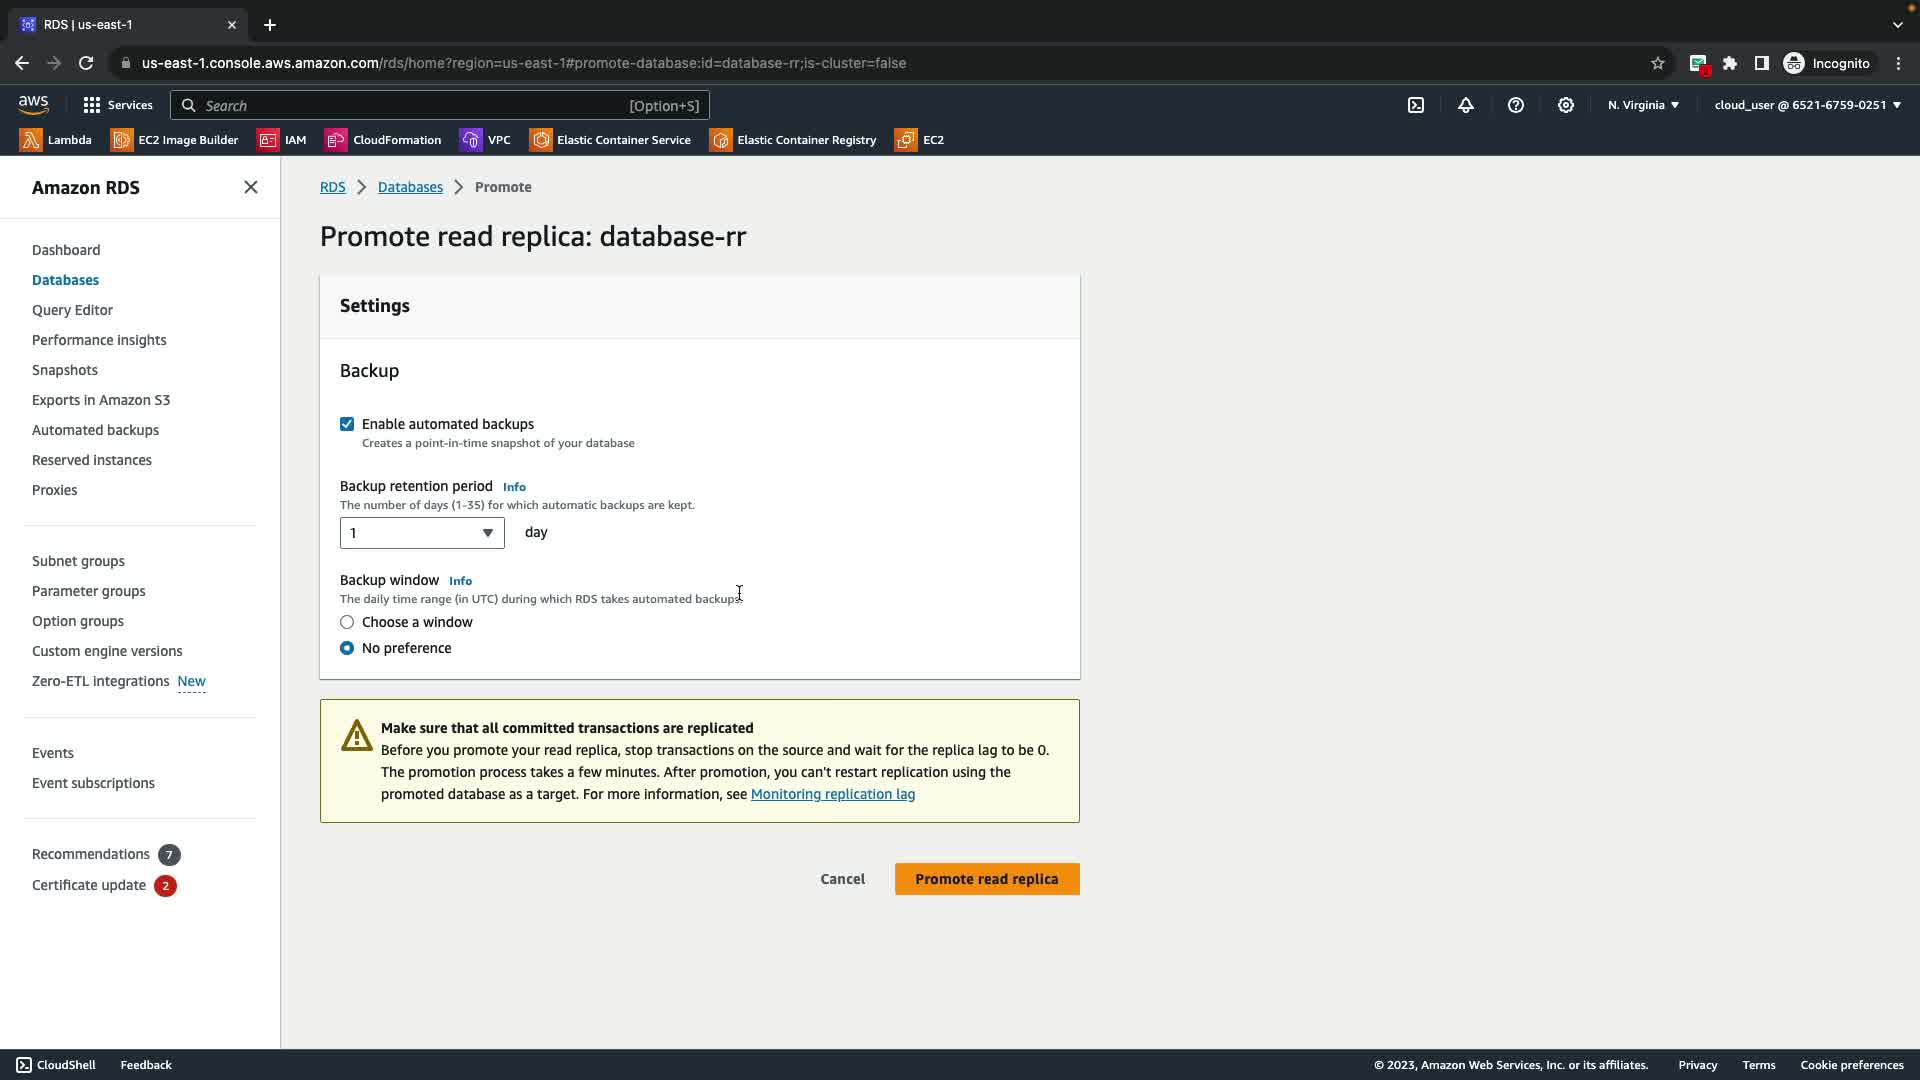Select the No preference radio button
This screenshot has height=1080, width=1920.
(x=347, y=648)
